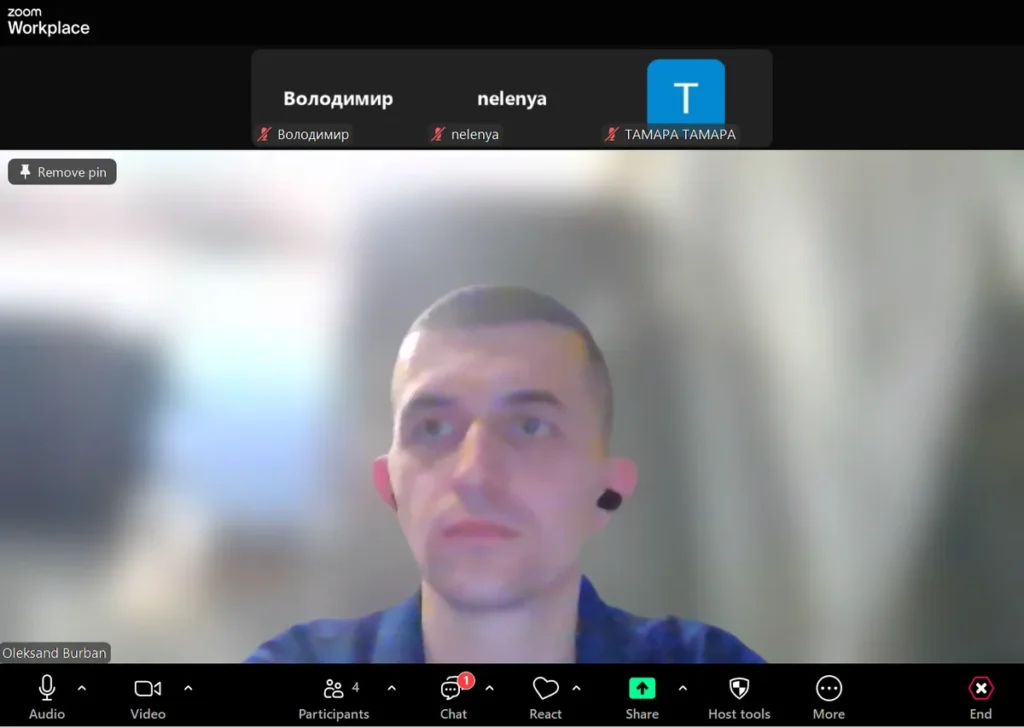Click muted mic icon on nelenya label
Screen dimensions: 1024x728
(x=438, y=135)
